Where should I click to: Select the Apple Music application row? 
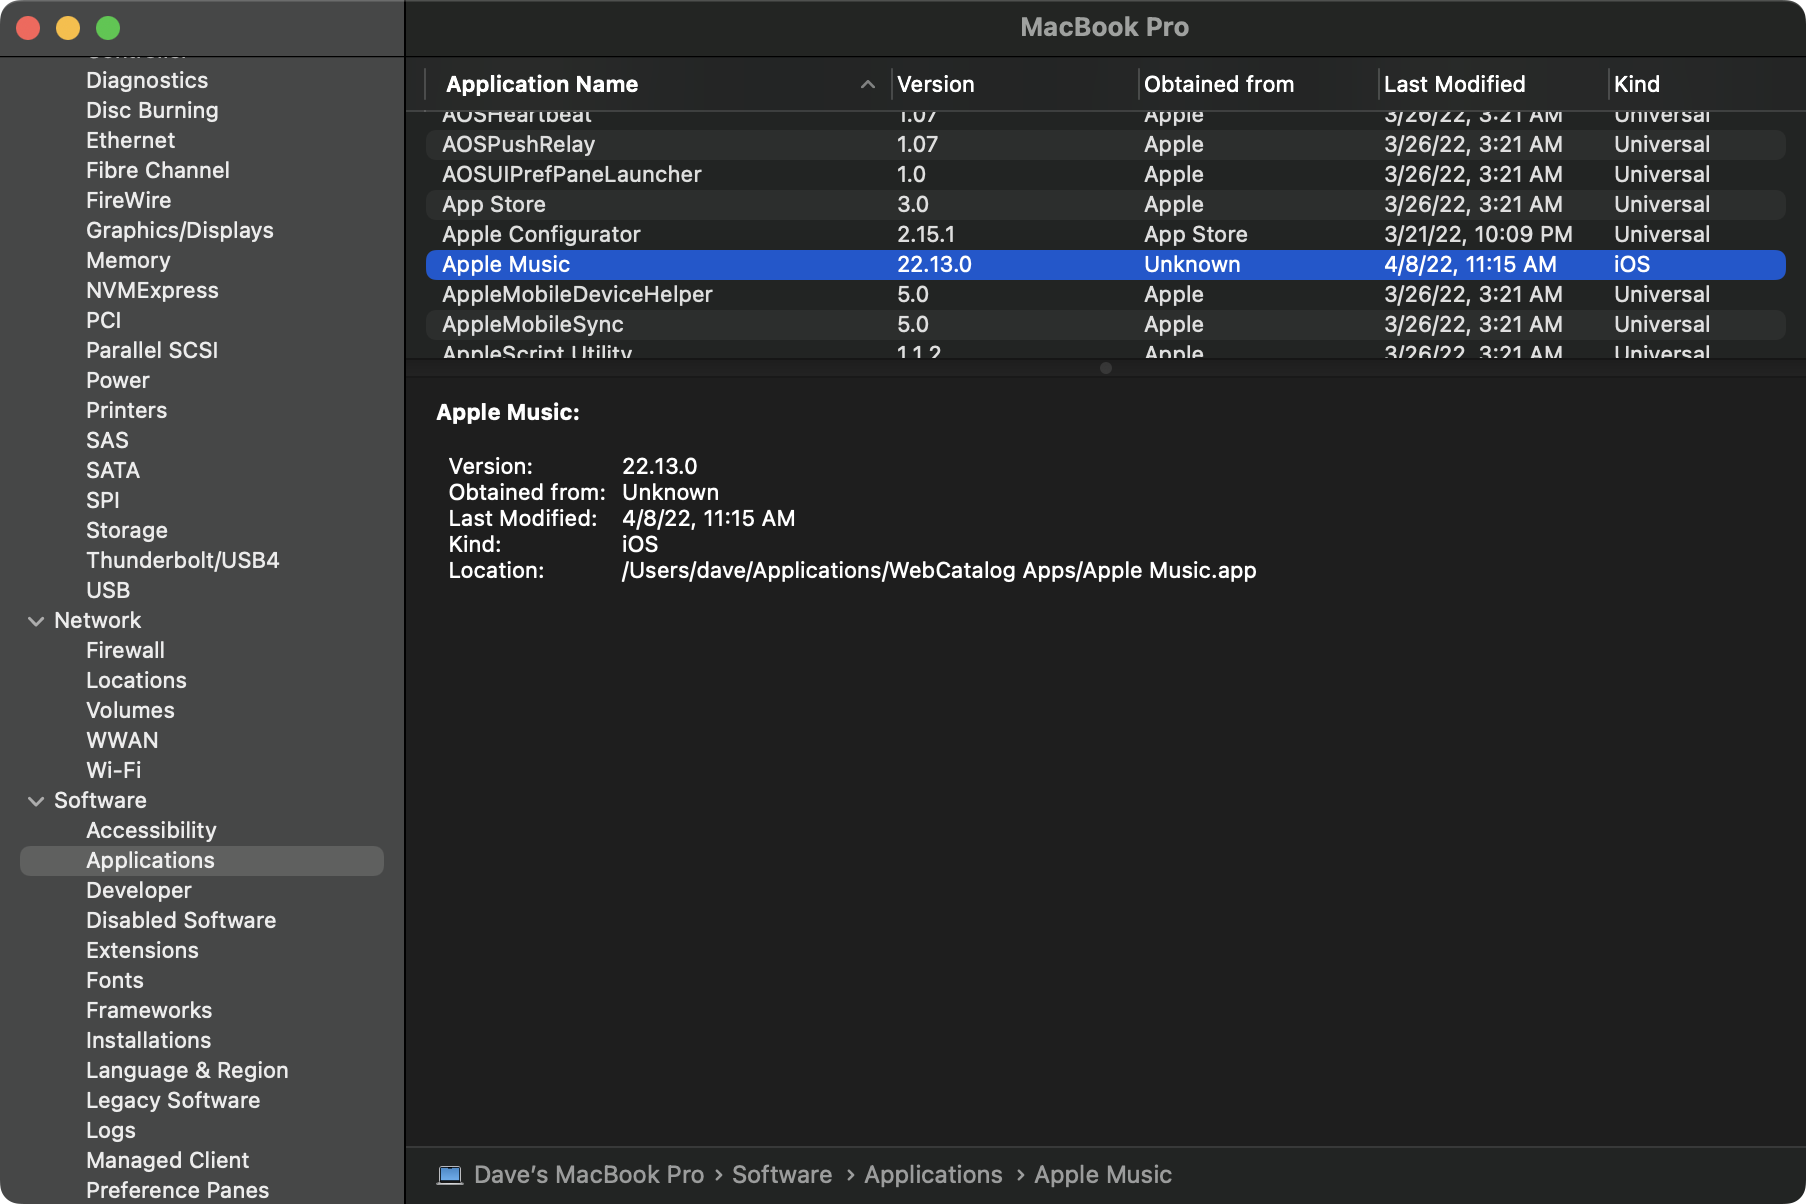[1105, 265]
